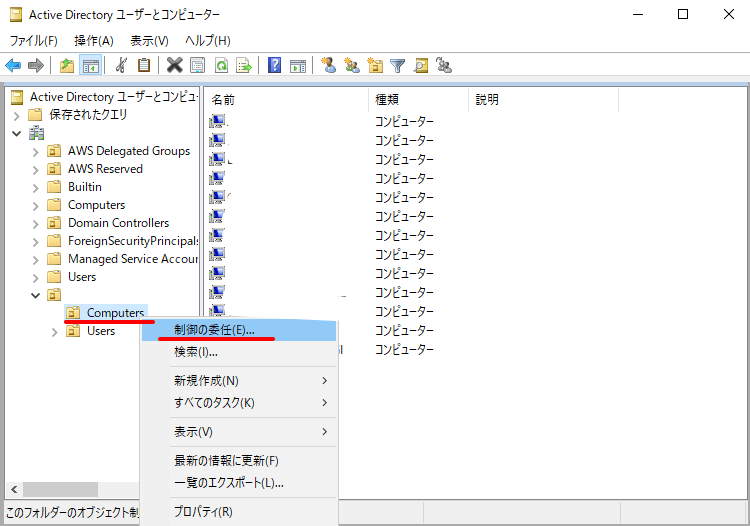Viewport: 750px width, 526px height.
Task: Open filter options funnel icon
Action: [x=397, y=65]
